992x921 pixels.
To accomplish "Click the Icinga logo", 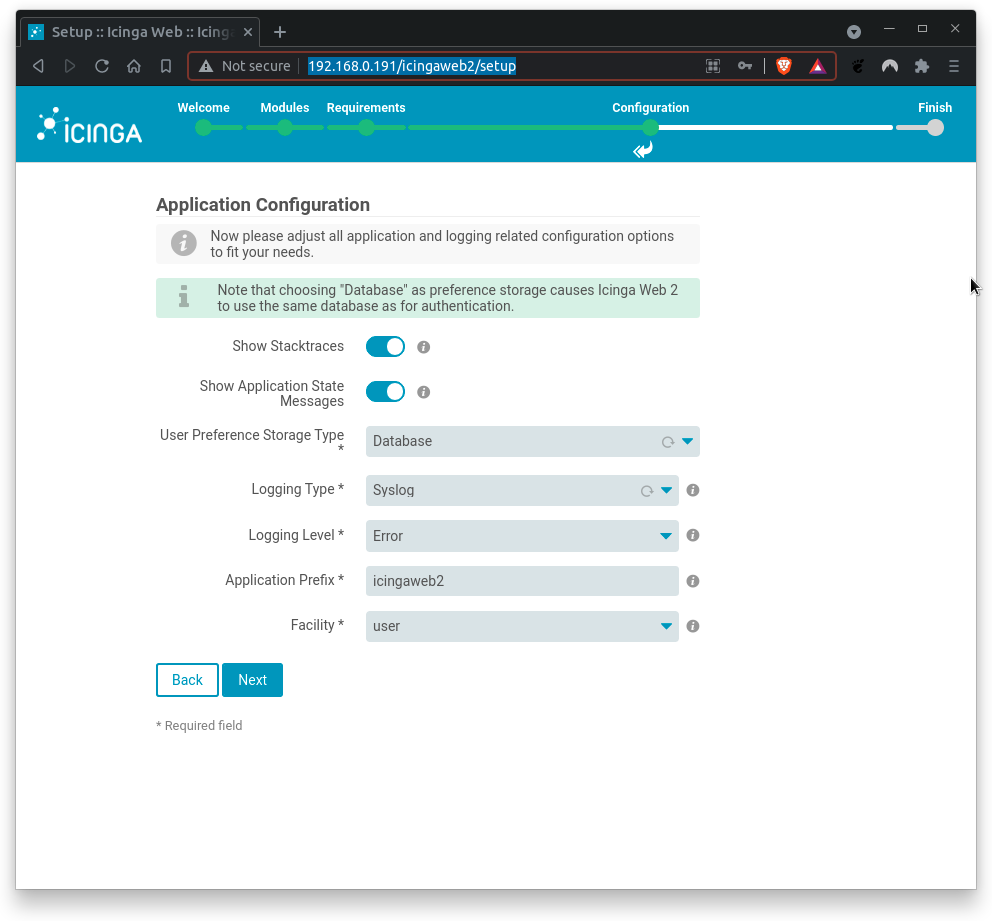I will [88, 124].
